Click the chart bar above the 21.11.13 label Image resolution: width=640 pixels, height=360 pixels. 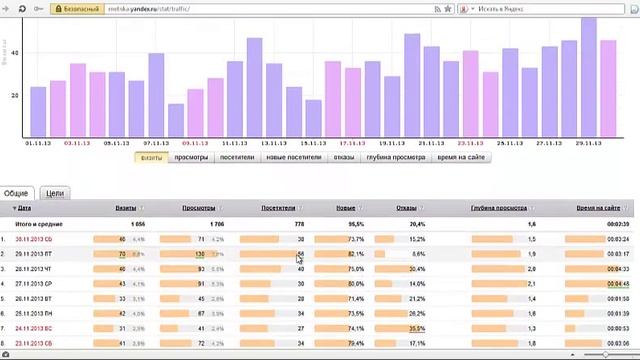431,92
